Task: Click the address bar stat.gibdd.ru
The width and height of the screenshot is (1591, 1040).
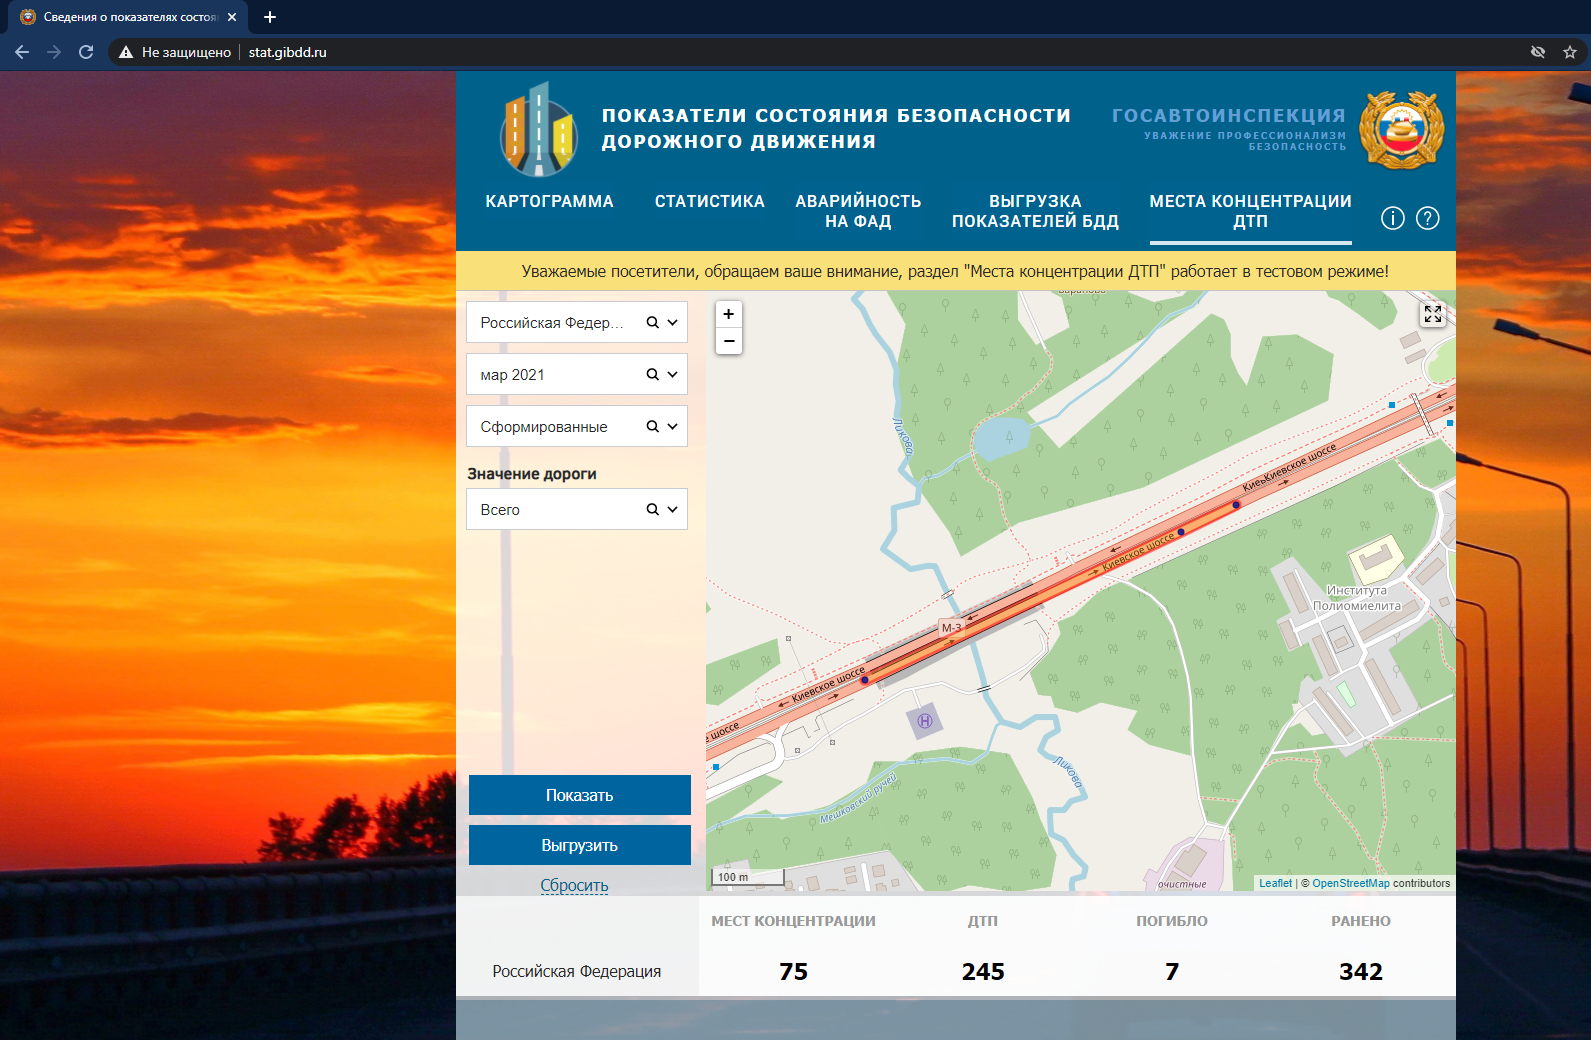Action: pos(287,52)
